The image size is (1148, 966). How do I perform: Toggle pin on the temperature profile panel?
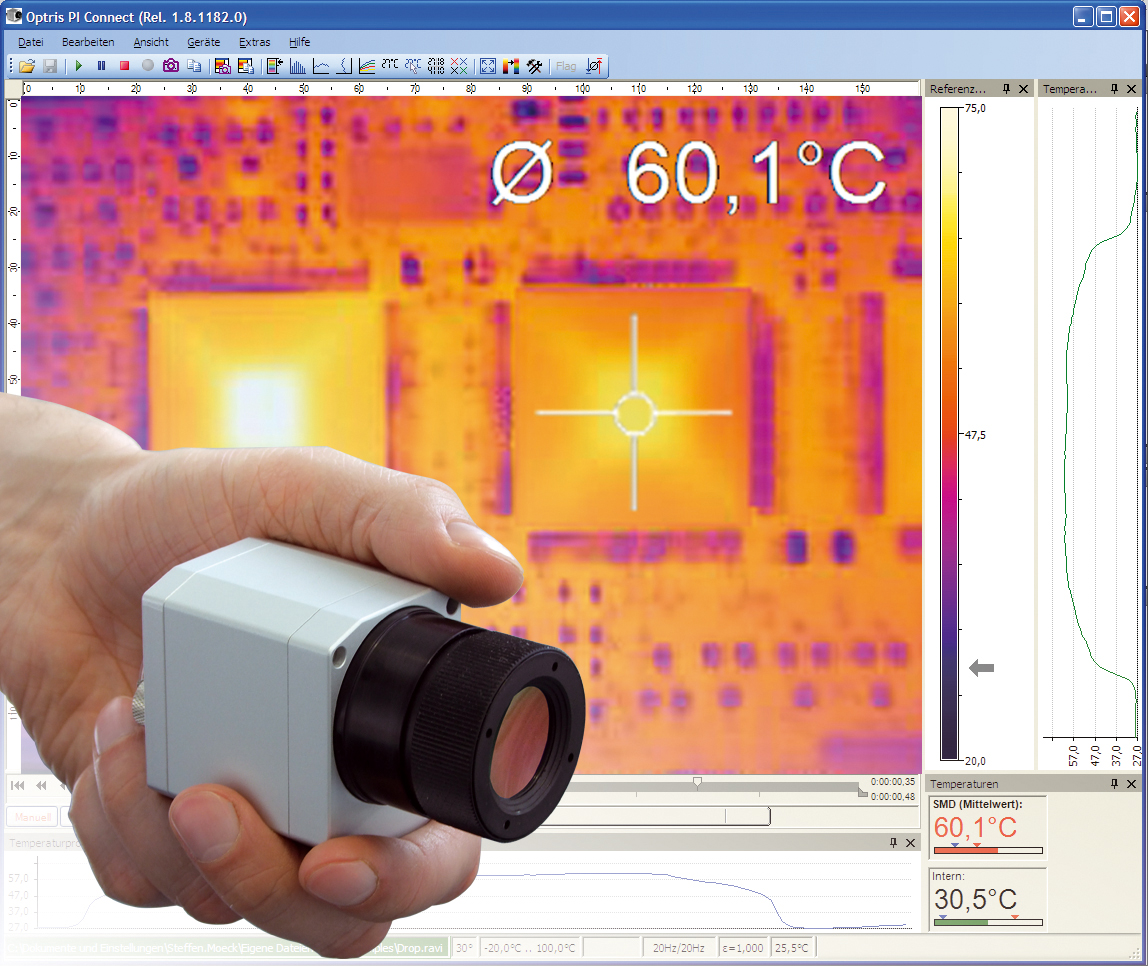[x=893, y=843]
